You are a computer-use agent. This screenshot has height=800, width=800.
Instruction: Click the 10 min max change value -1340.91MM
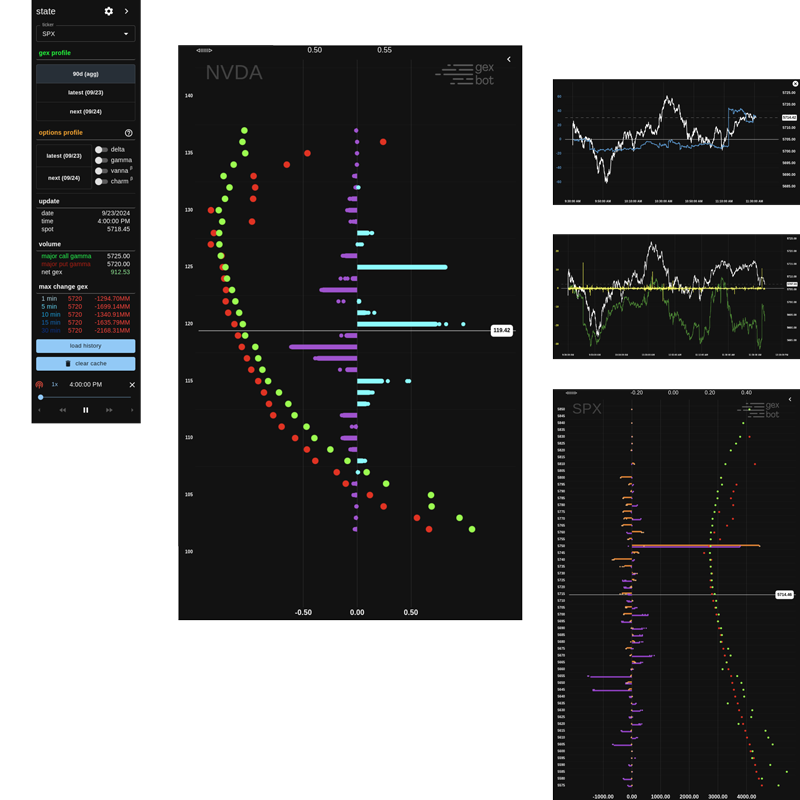coord(112,315)
